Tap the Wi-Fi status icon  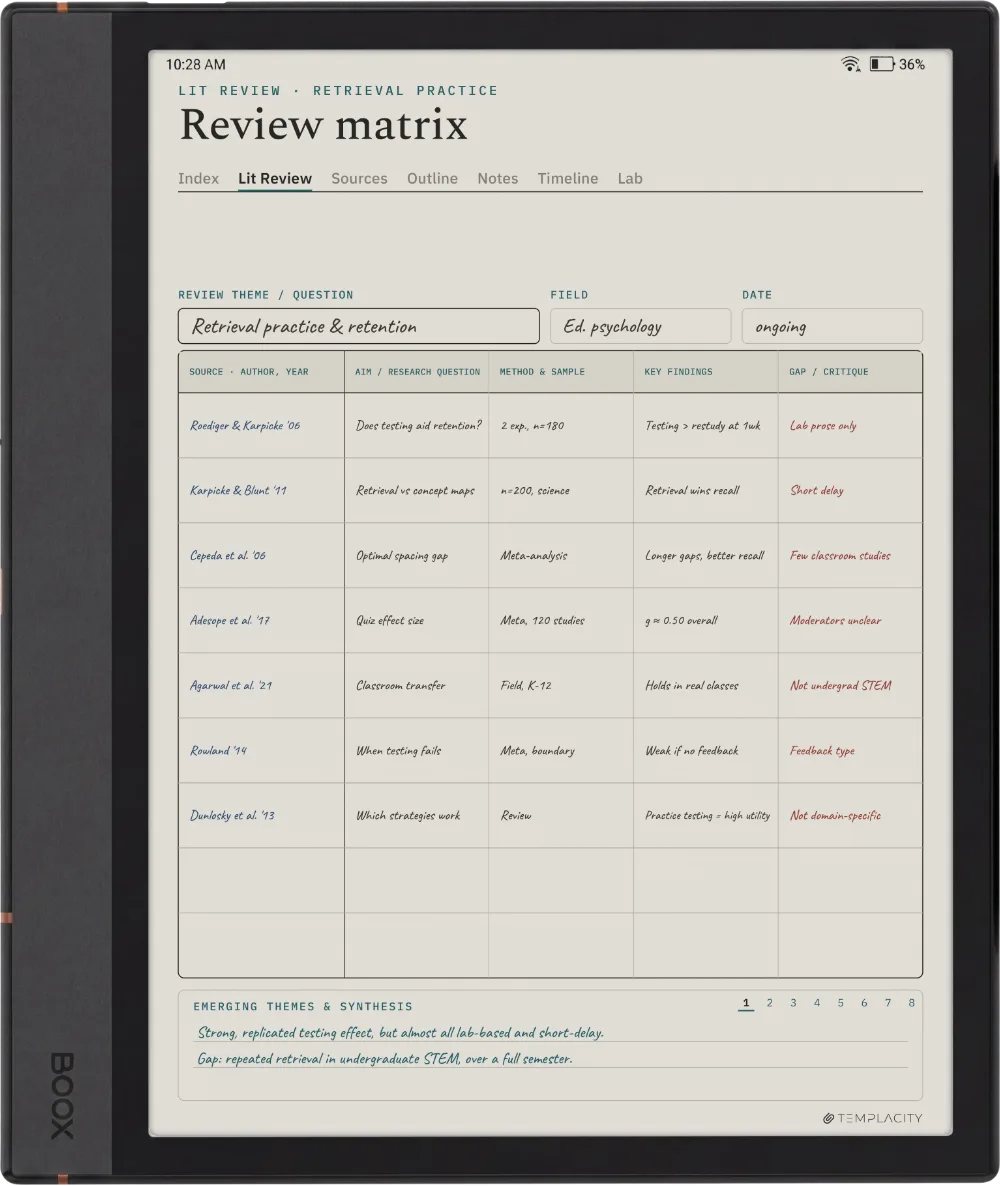coord(850,64)
